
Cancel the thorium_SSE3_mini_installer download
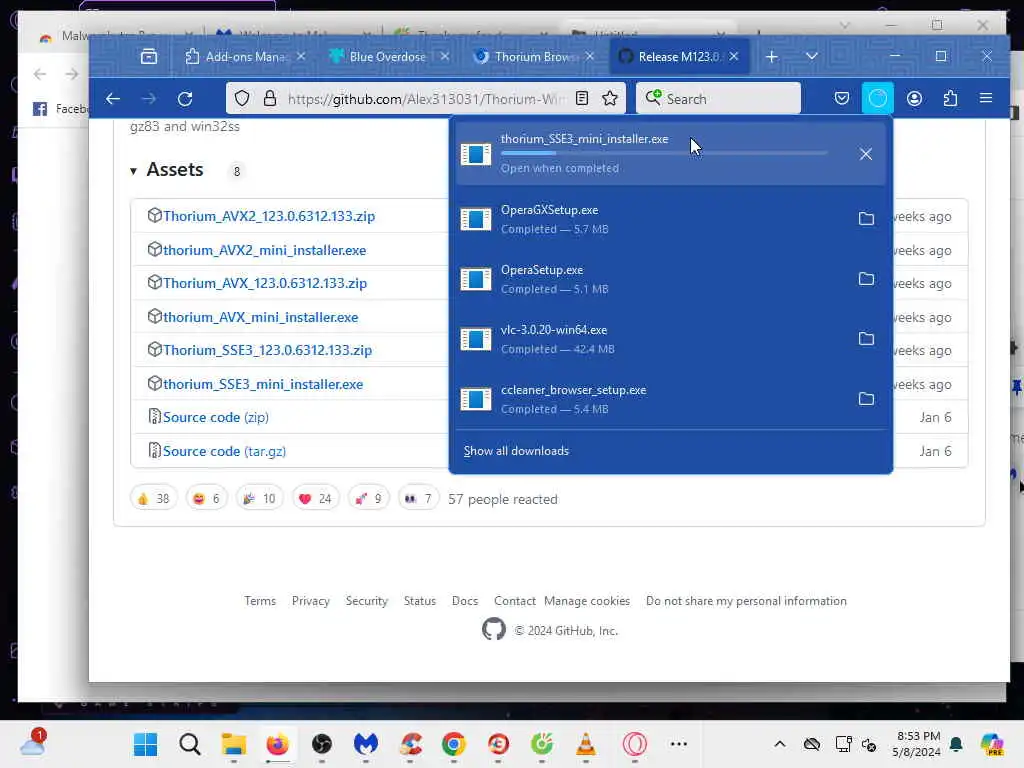[x=866, y=154]
